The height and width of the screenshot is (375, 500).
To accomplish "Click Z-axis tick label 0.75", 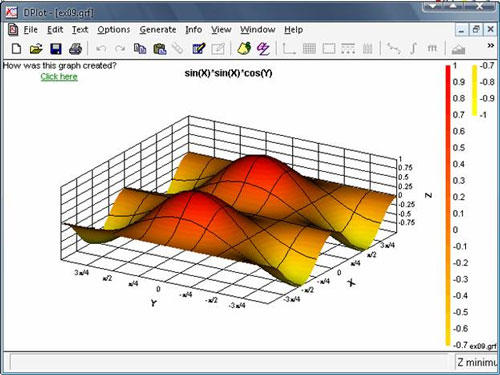I will (405, 168).
